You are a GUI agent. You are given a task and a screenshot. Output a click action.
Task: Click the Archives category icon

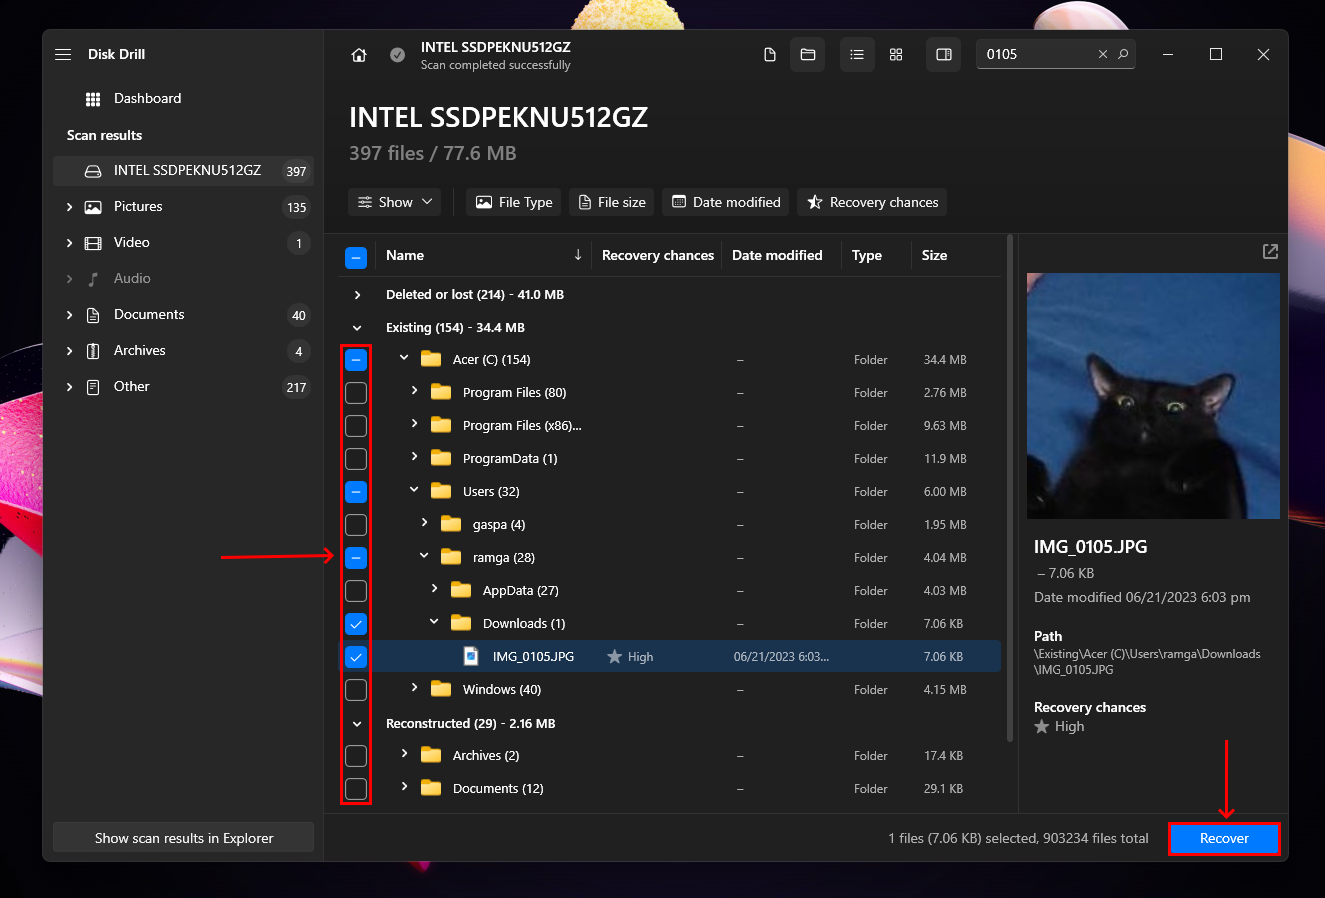93,351
